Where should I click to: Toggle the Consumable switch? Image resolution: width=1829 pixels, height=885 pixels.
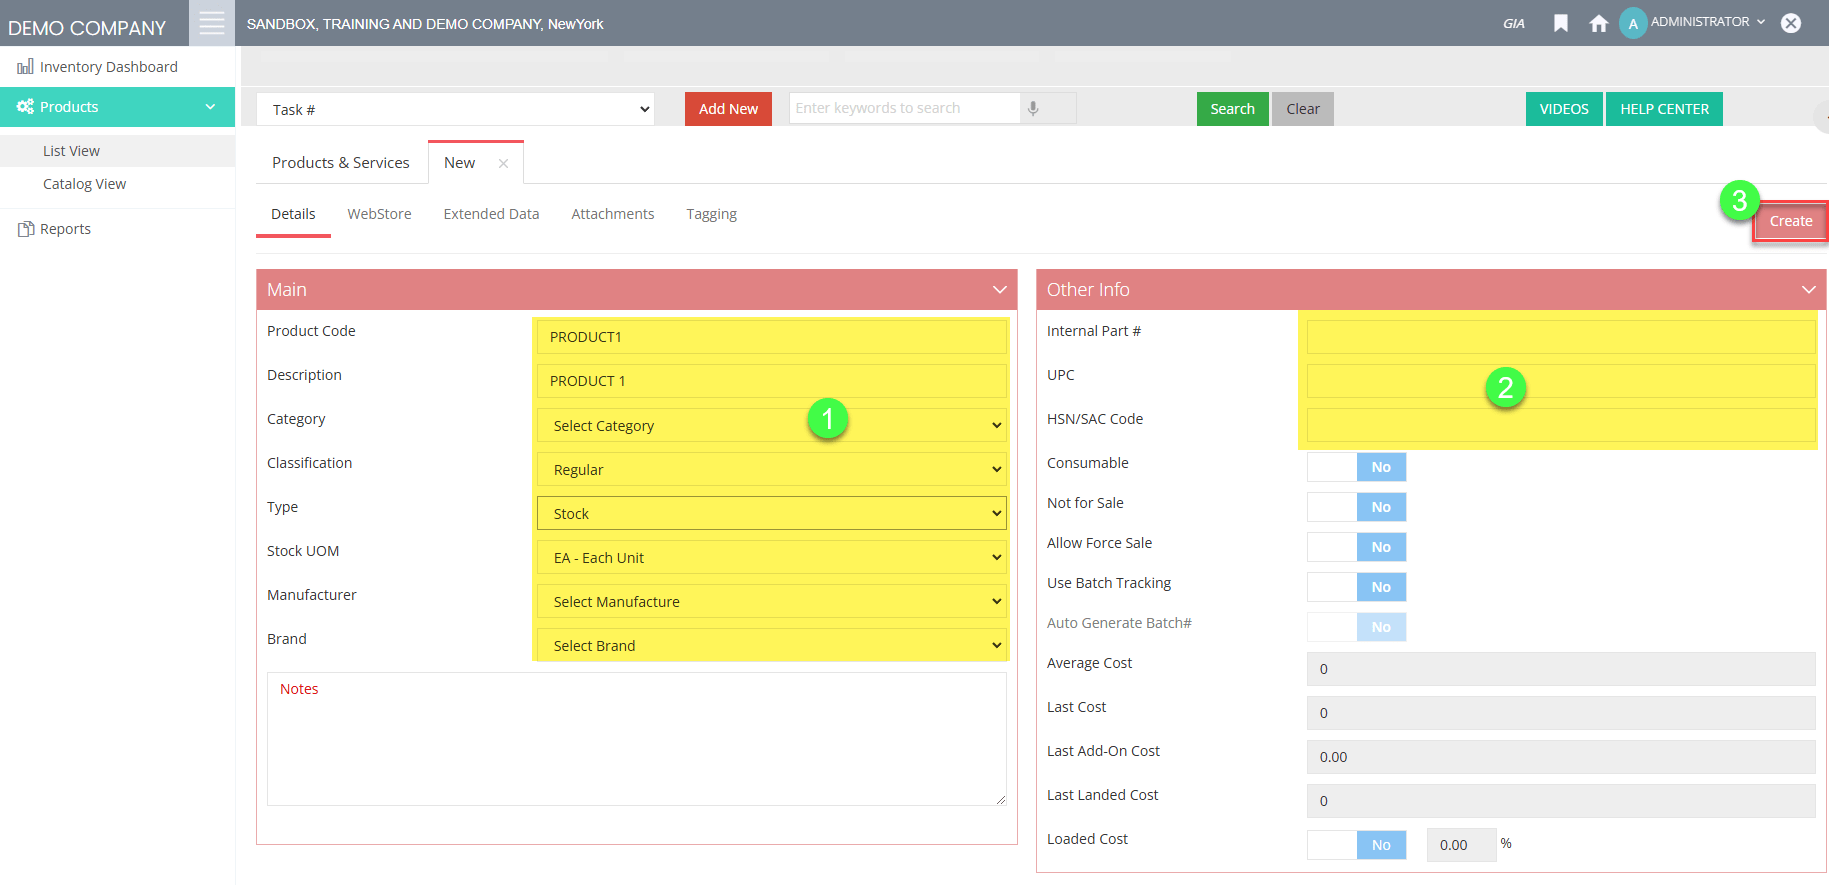pos(1356,467)
